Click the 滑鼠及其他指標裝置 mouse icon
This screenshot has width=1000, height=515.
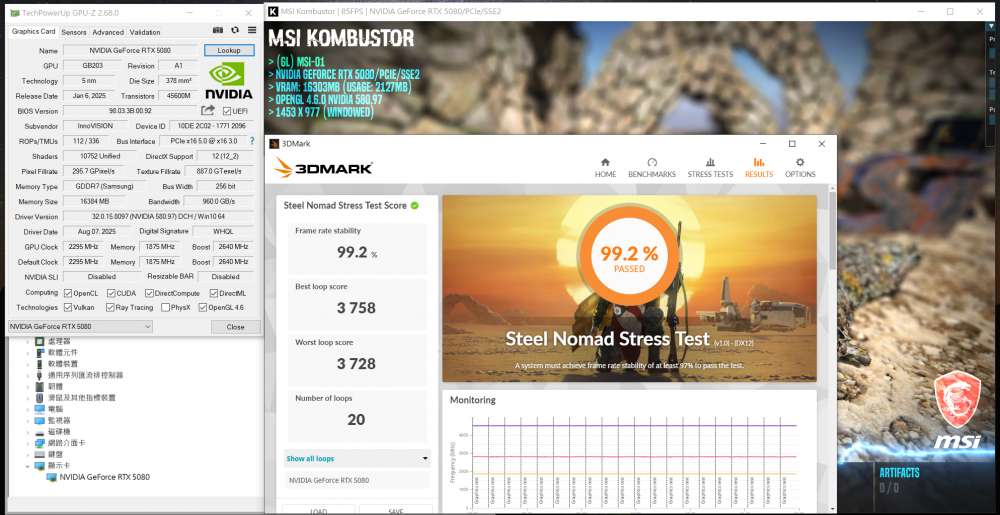[40, 398]
